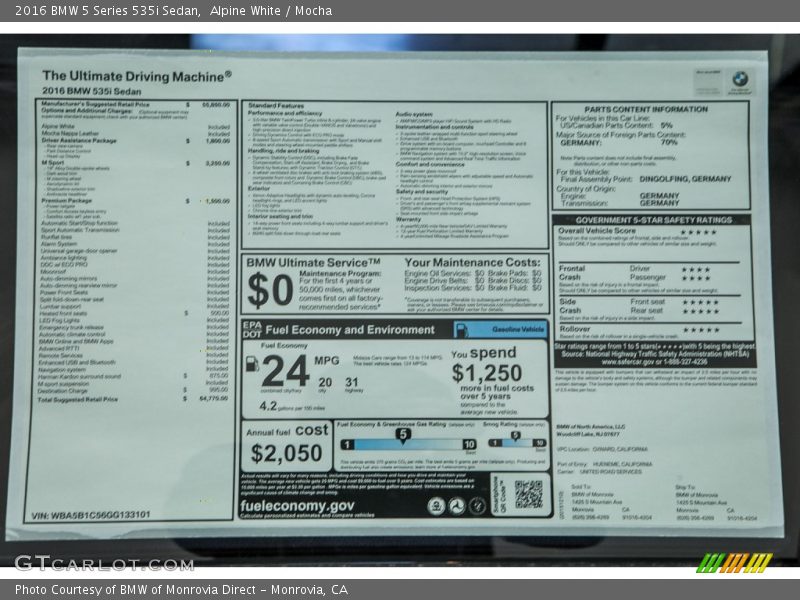Click the 'Photo Courtesy of BMW of Monrovia Direct' caption
800x600 pixels.
click(x=139, y=590)
